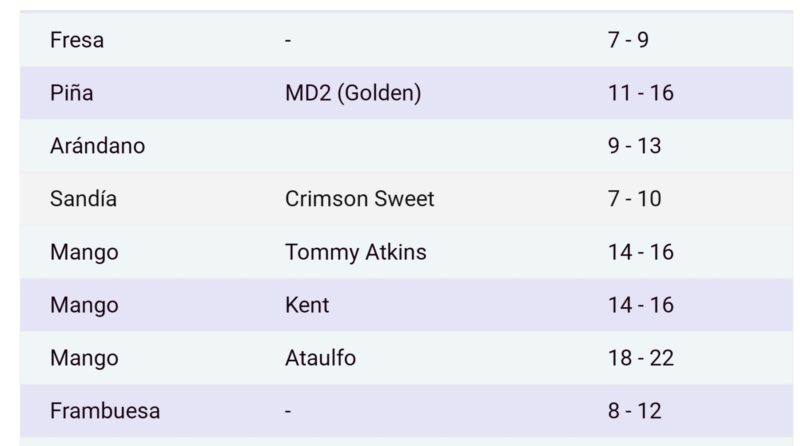The width and height of the screenshot is (800, 446).
Task: Select the Ataulfo variety cell
Action: coord(320,358)
